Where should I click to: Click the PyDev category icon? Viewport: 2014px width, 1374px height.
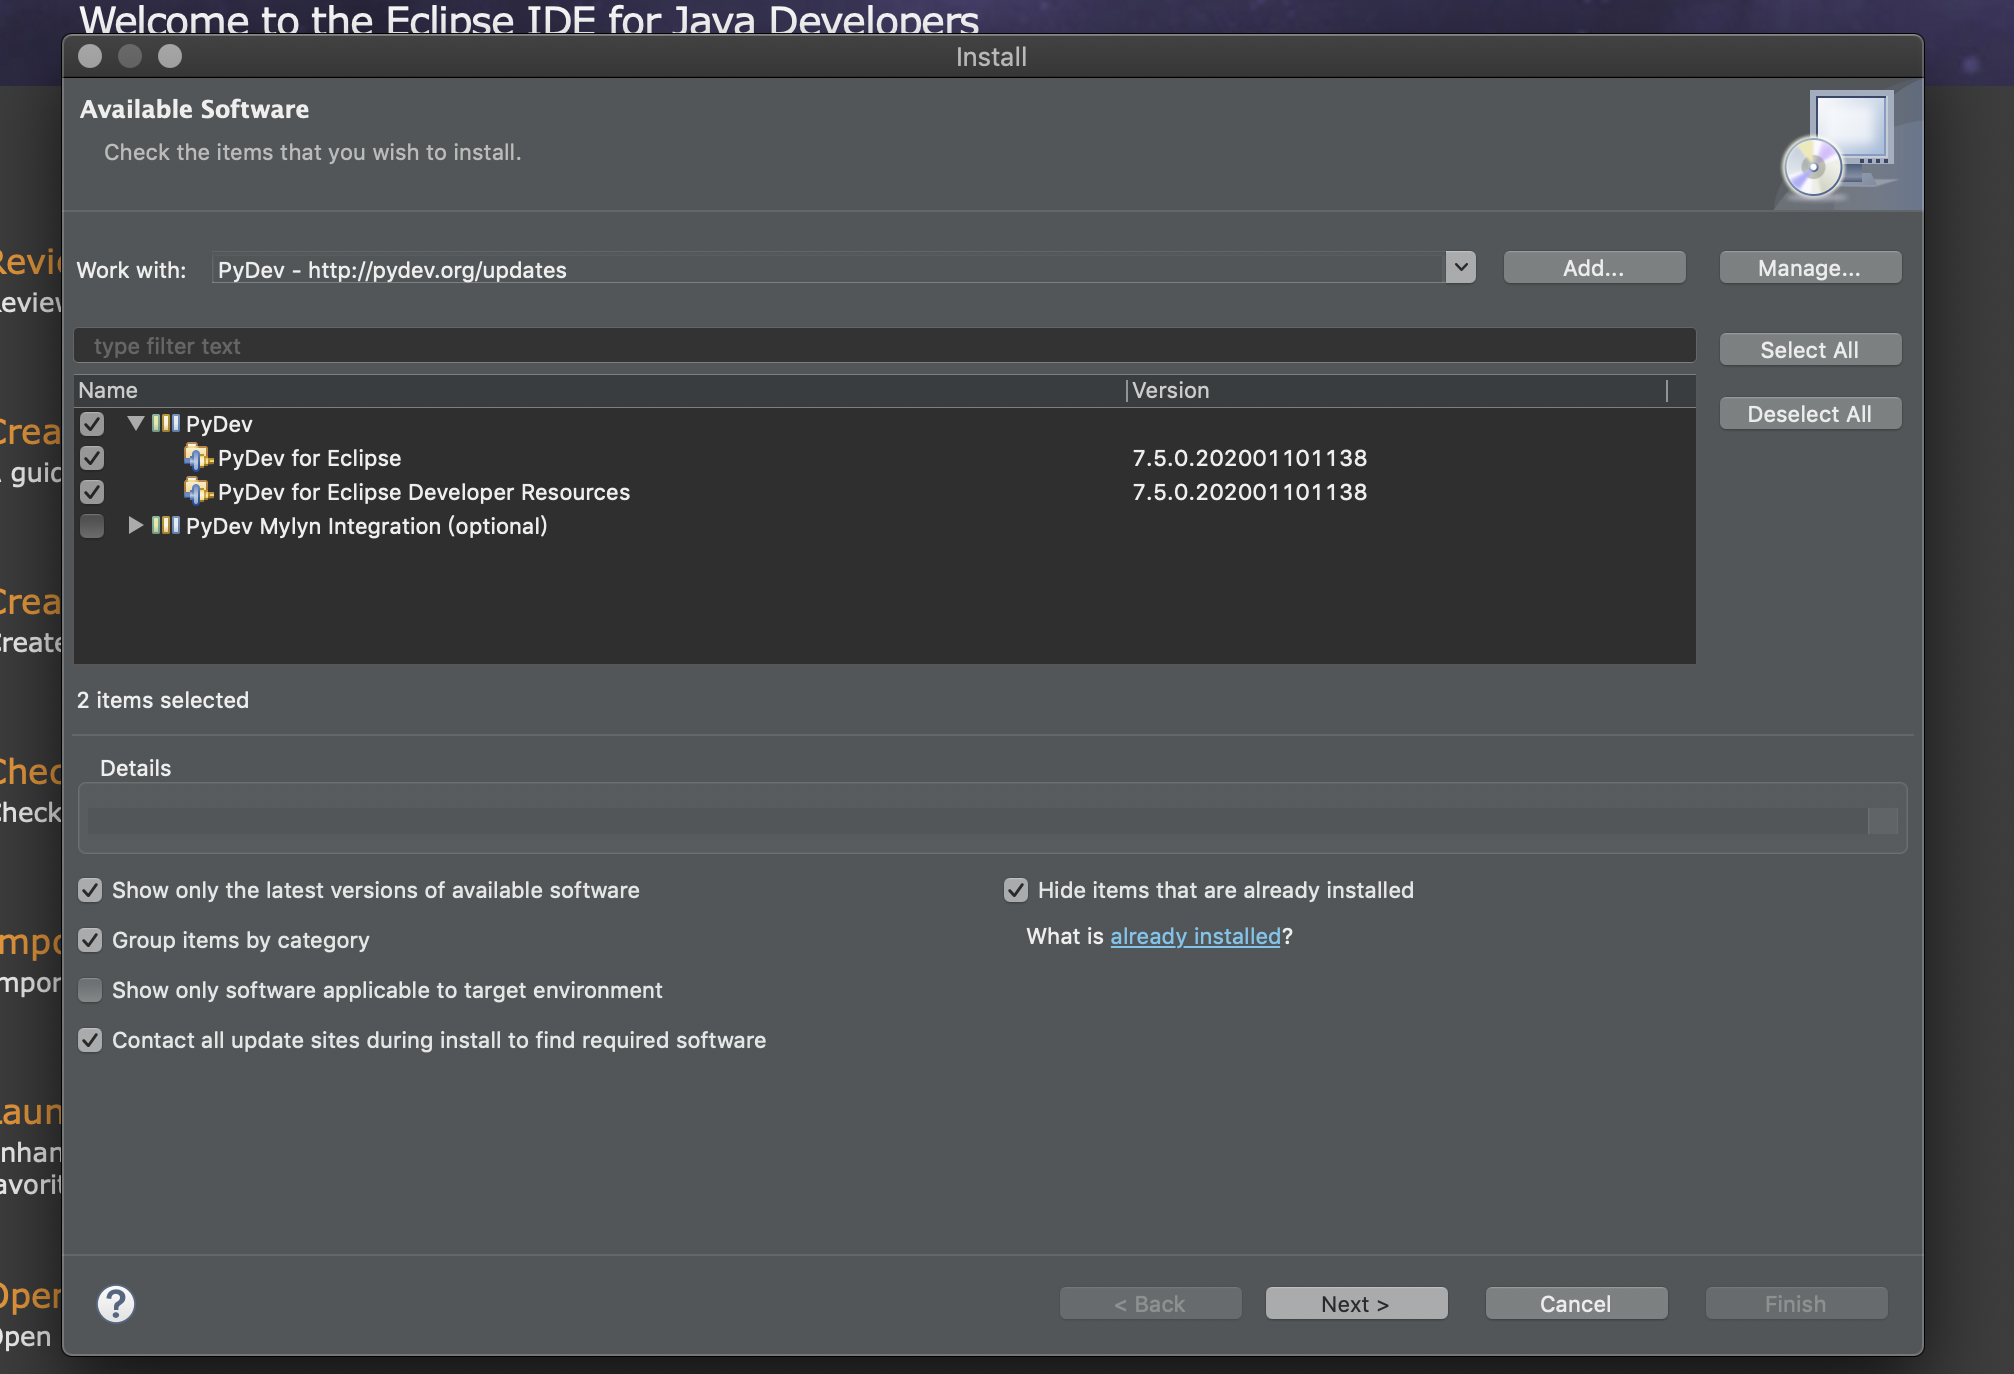pos(166,423)
